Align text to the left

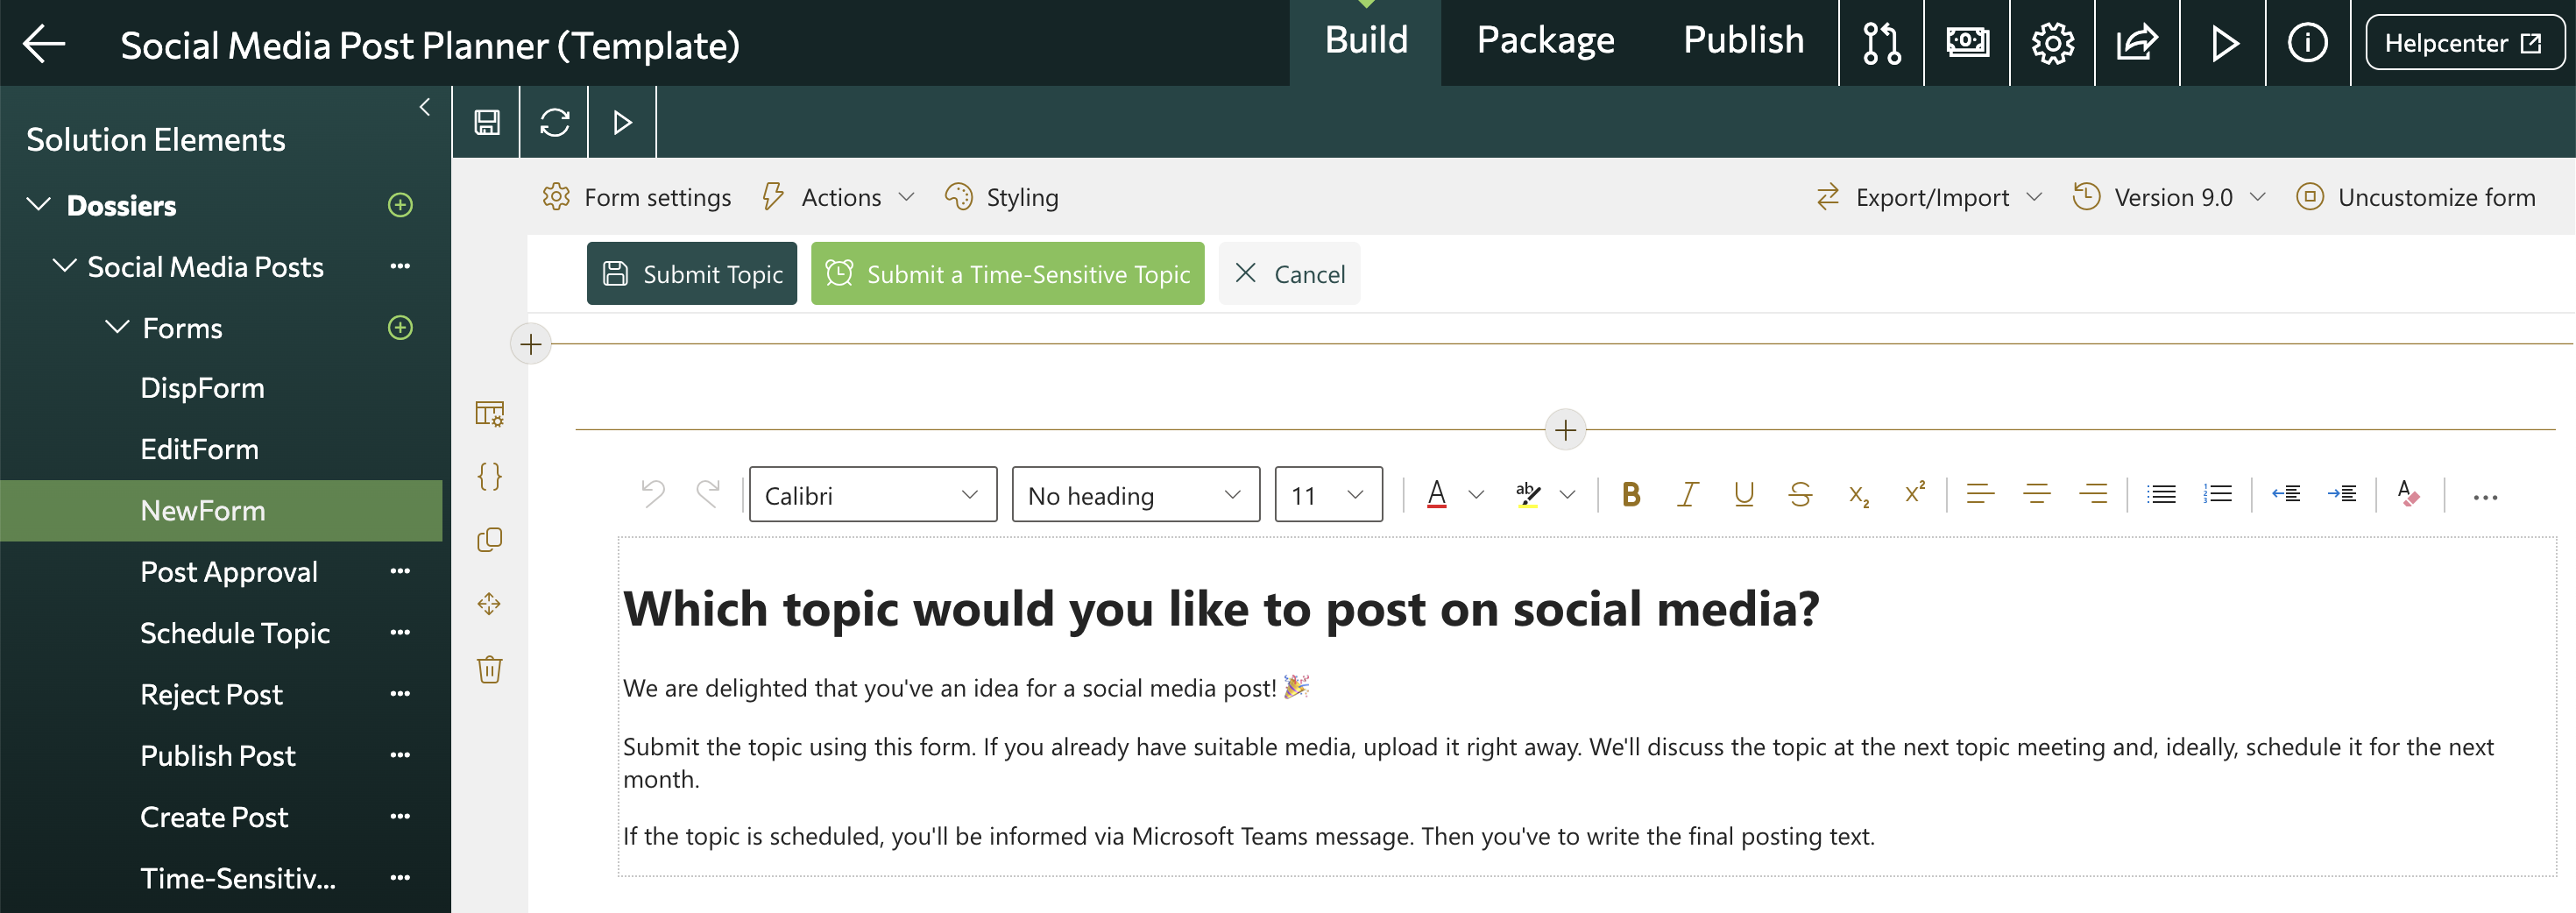(x=1980, y=494)
